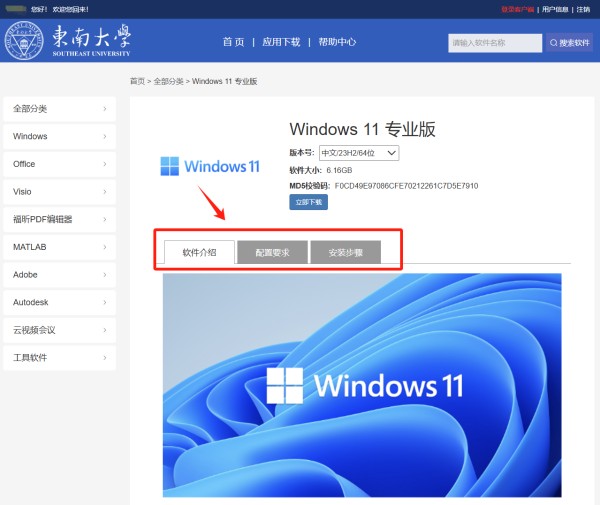The width and height of the screenshot is (600, 505).
Task: Click the small Windows 11 product logo
Action: (x=210, y=166)
